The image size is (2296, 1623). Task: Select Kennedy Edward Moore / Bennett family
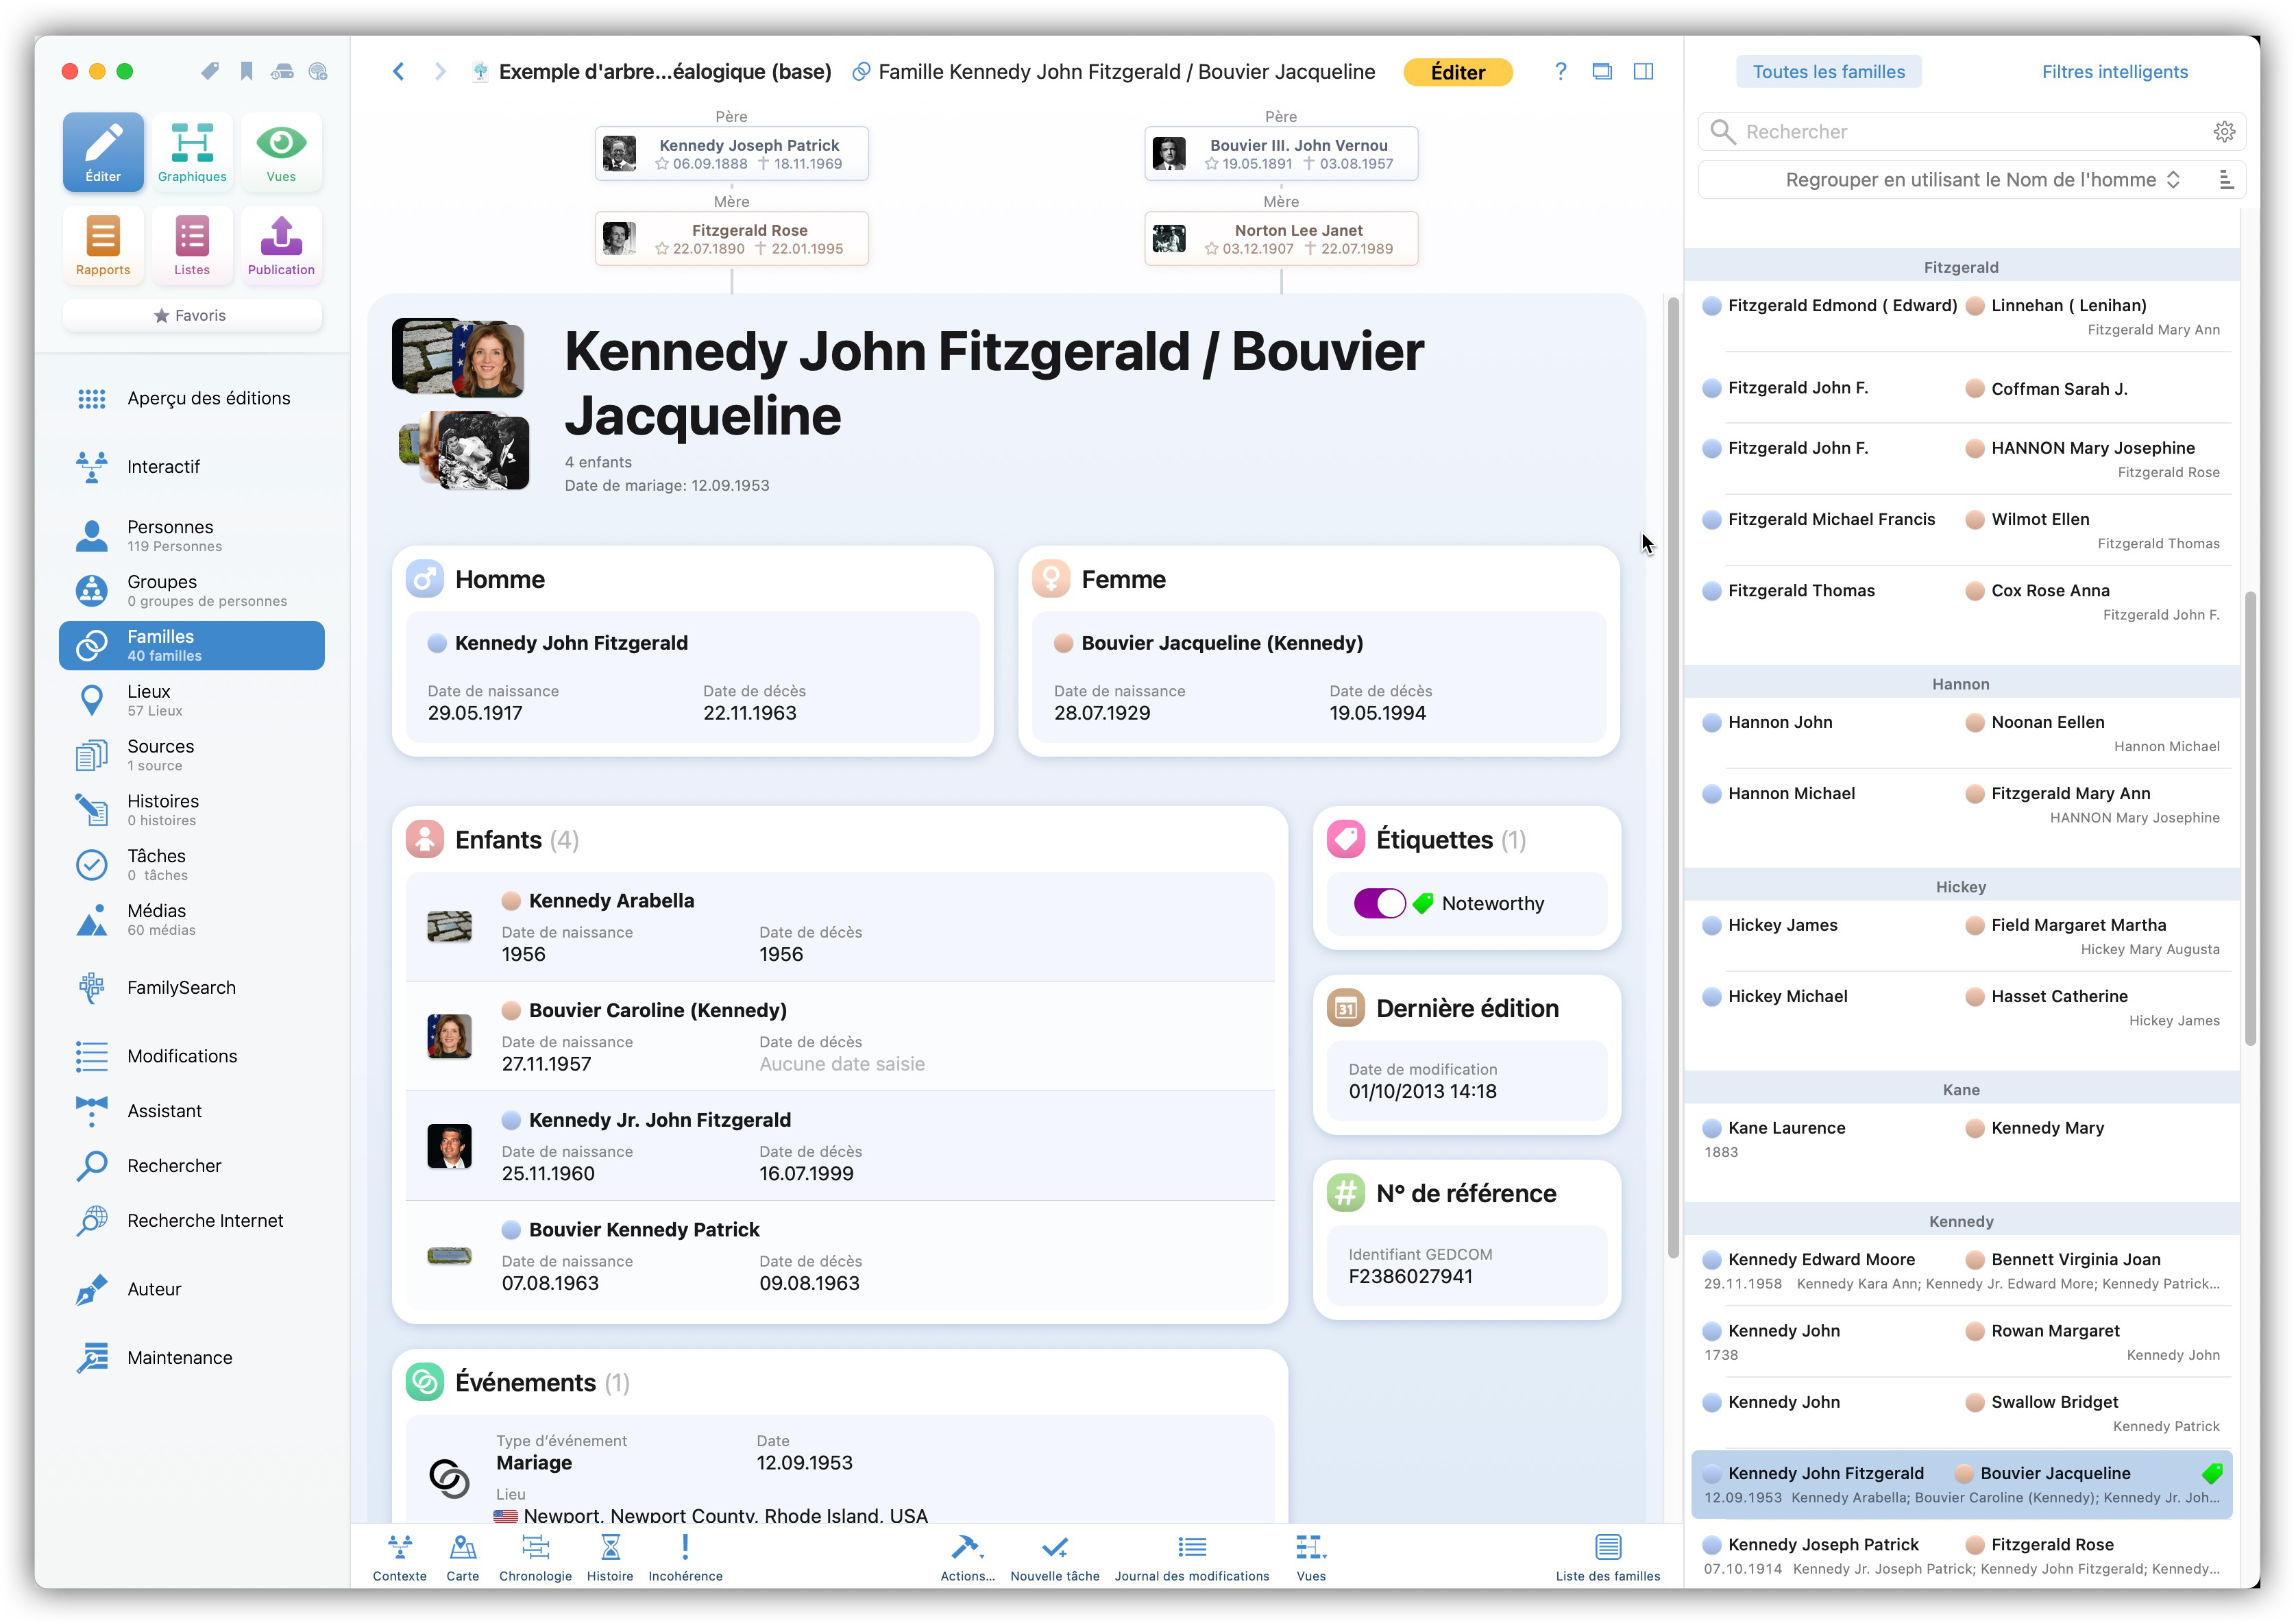(x=1961, y=1272)
